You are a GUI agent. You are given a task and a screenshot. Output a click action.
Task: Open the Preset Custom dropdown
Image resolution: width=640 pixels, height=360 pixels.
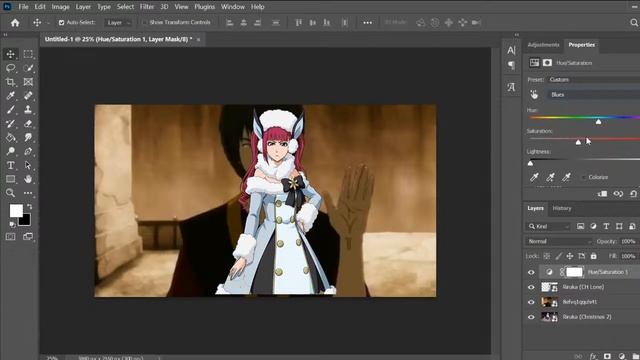(593, 80)
